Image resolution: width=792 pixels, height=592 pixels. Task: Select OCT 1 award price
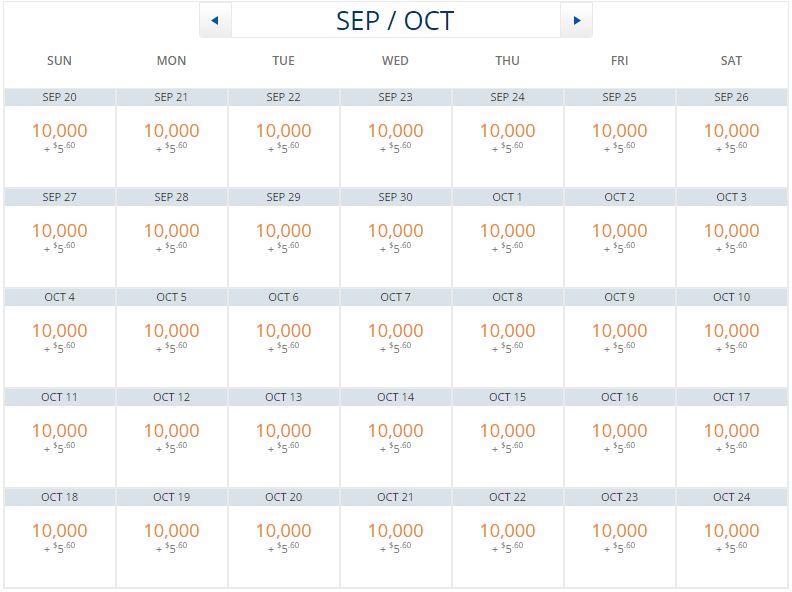[x=508, y=237]
